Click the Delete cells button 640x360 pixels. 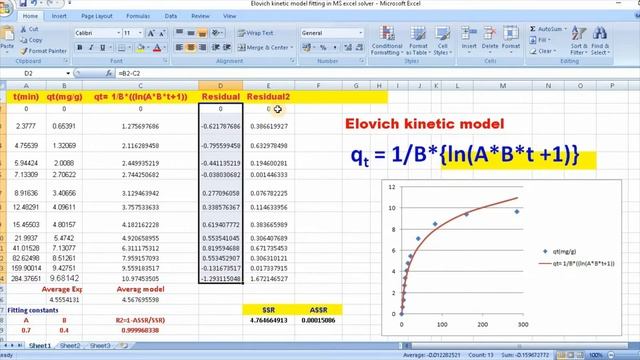(490, 39)
